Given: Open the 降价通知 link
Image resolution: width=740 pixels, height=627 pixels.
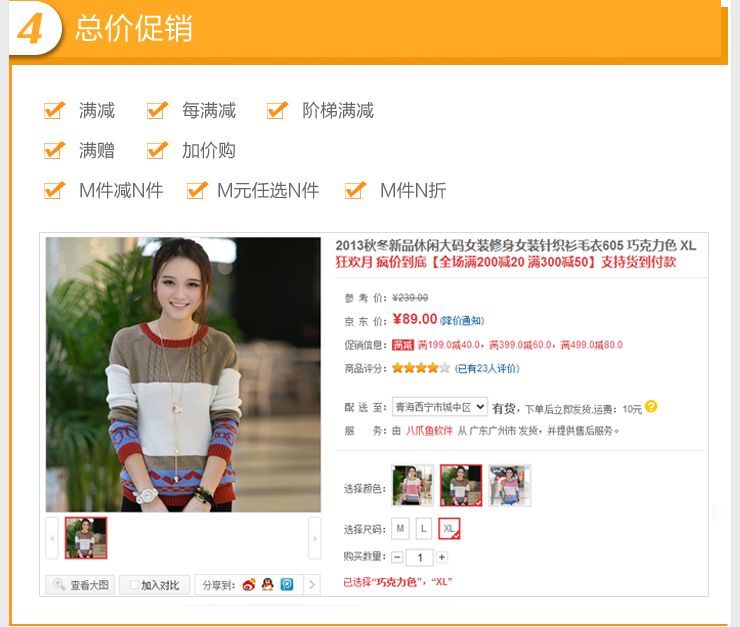Looking at the screenshot, I should 462,321.
